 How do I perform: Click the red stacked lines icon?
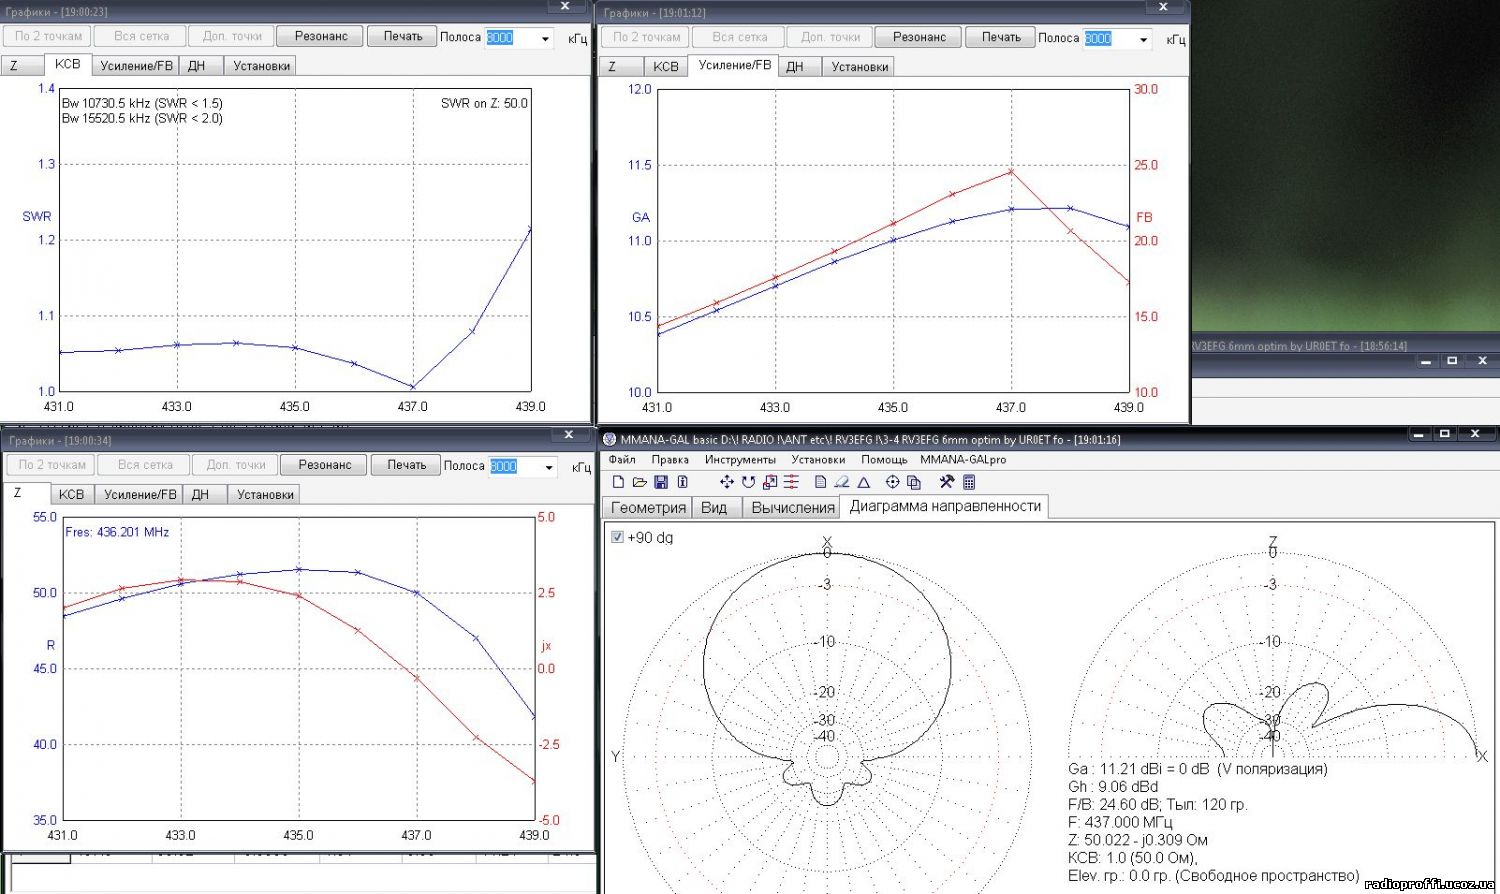tap(791, 482)
